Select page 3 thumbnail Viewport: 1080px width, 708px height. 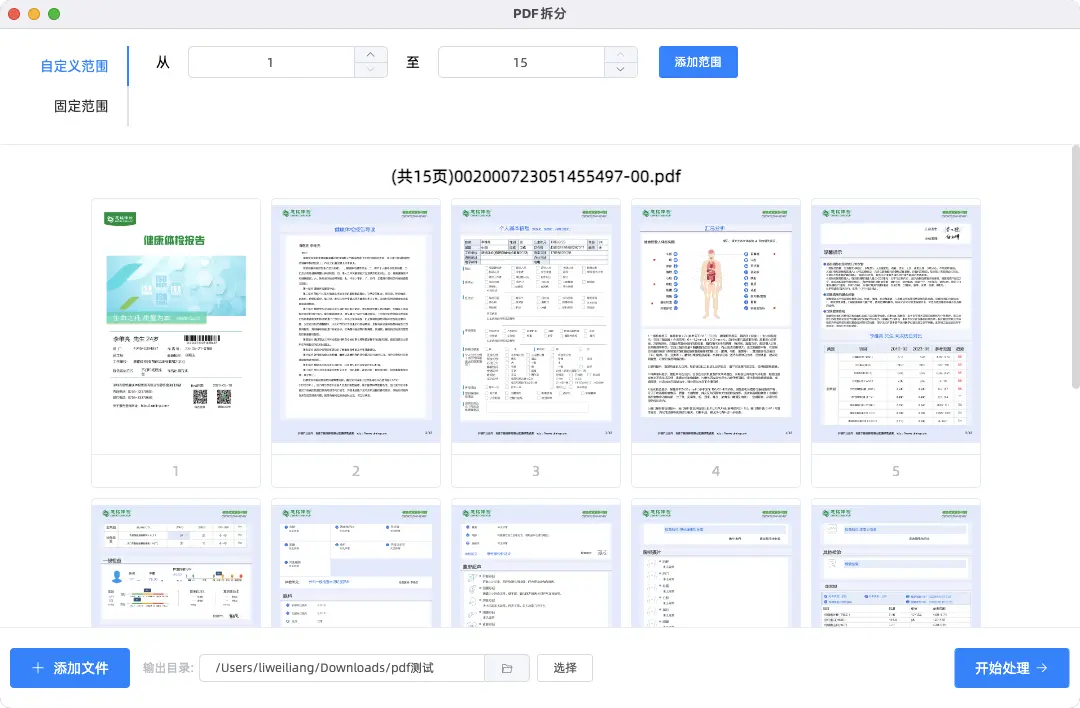[x=536, y=343]
